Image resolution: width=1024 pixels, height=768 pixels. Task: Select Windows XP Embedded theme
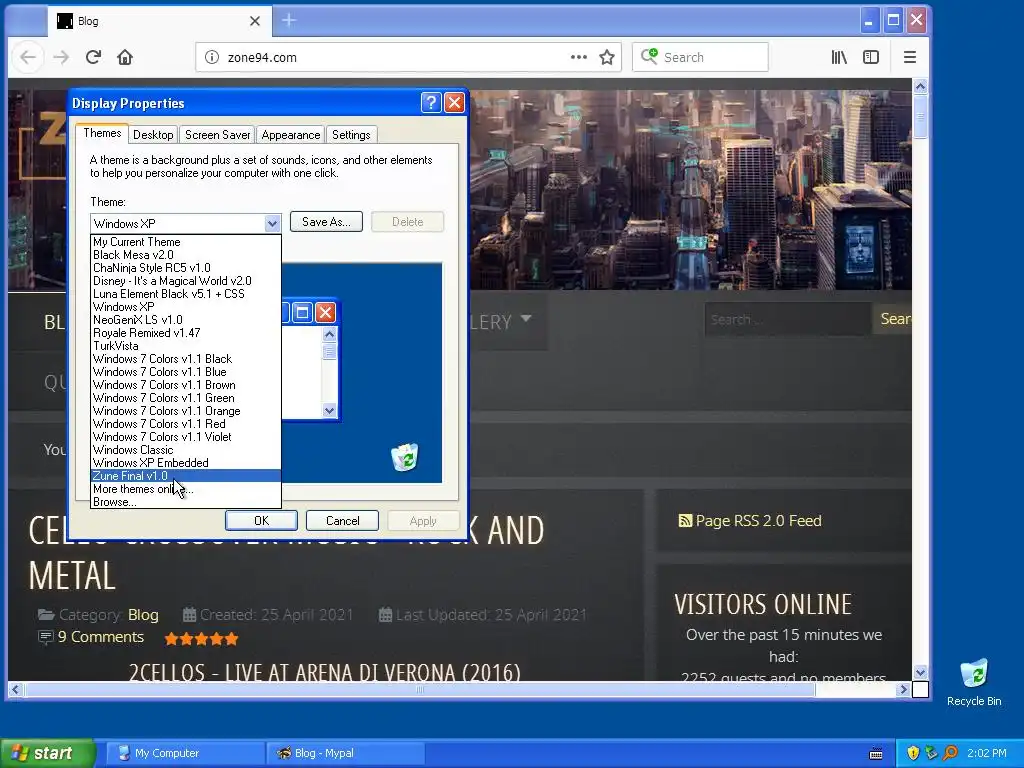[185, 463]
